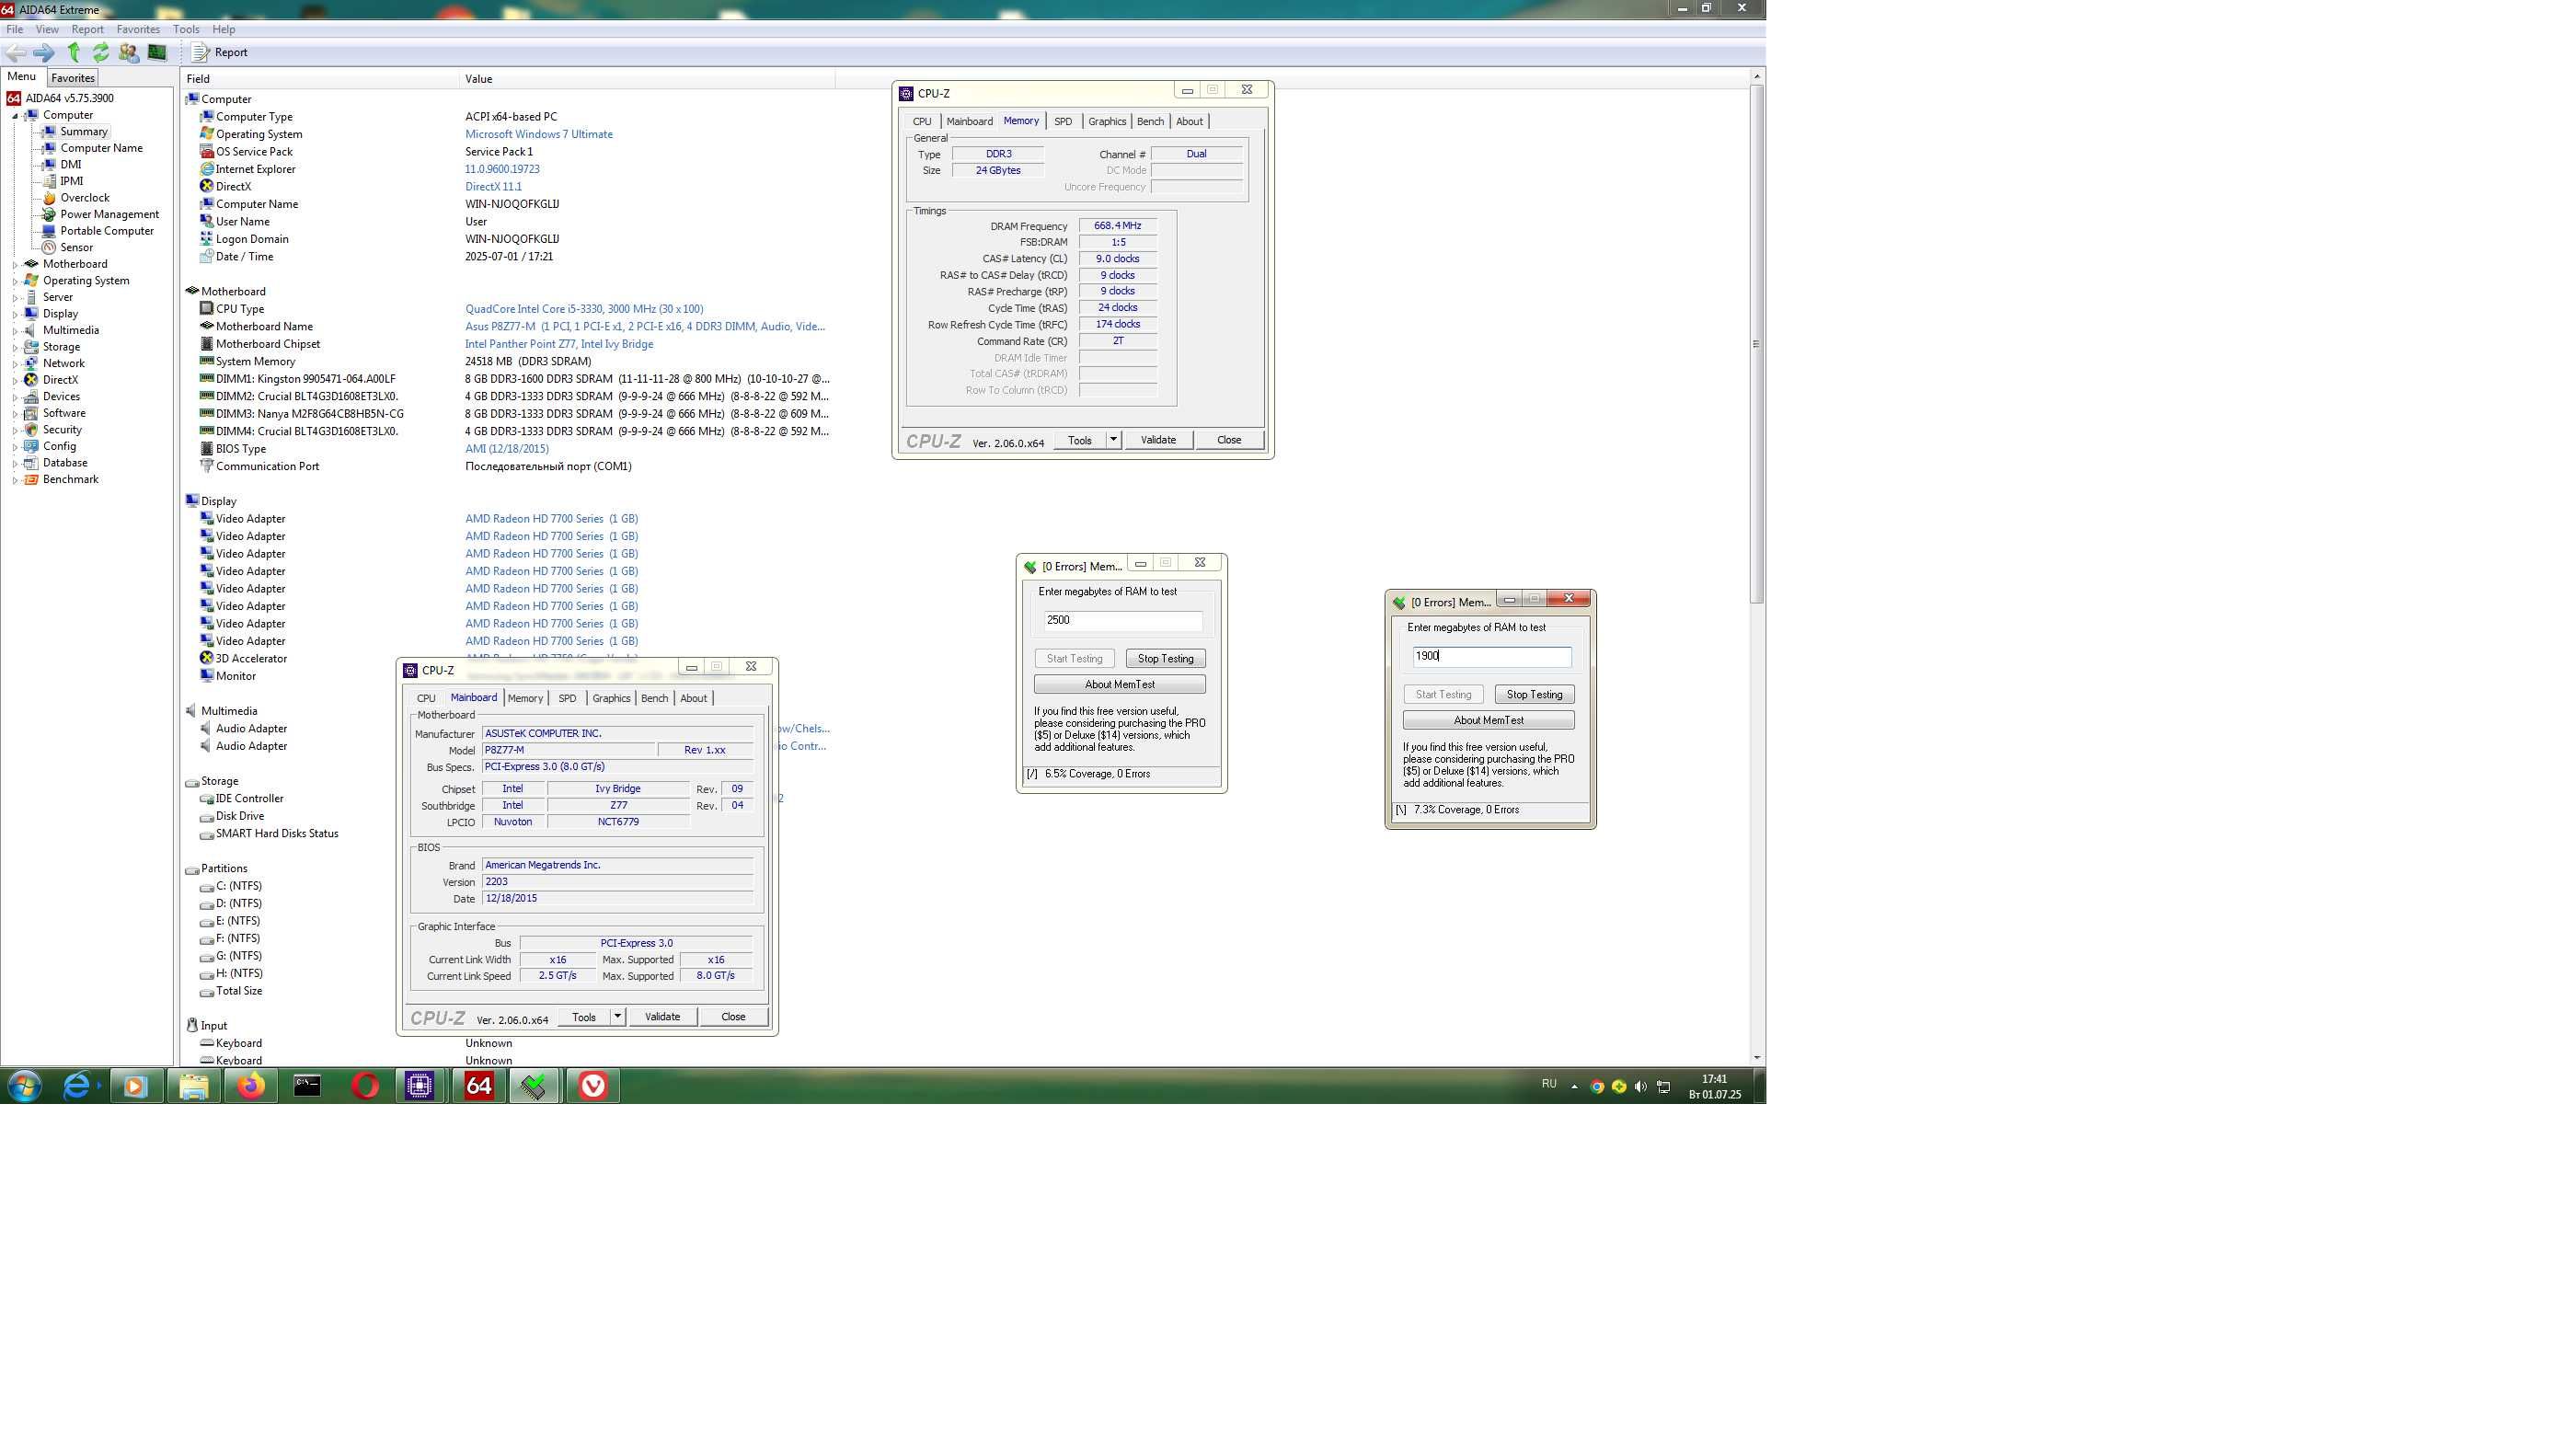
Task: Expand the Motherboard tree node
Action: coord(15,265)
